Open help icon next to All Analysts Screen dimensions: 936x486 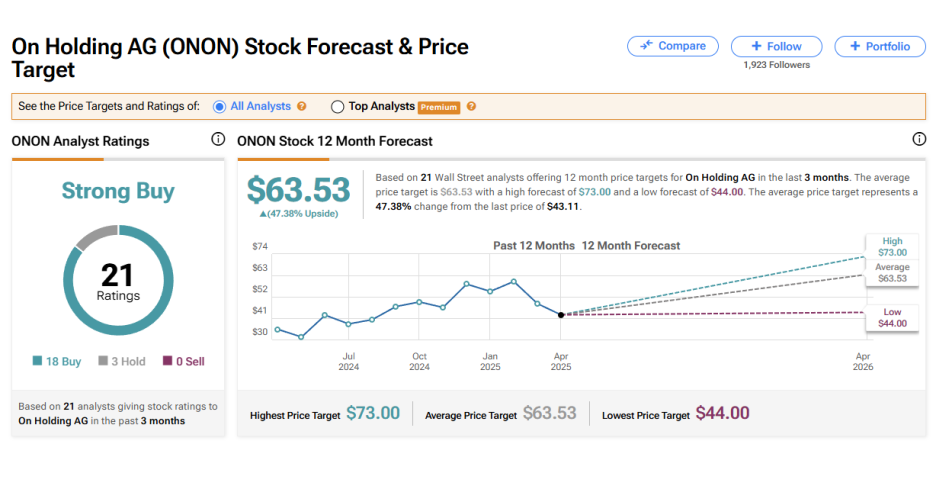tap(301, 106)
